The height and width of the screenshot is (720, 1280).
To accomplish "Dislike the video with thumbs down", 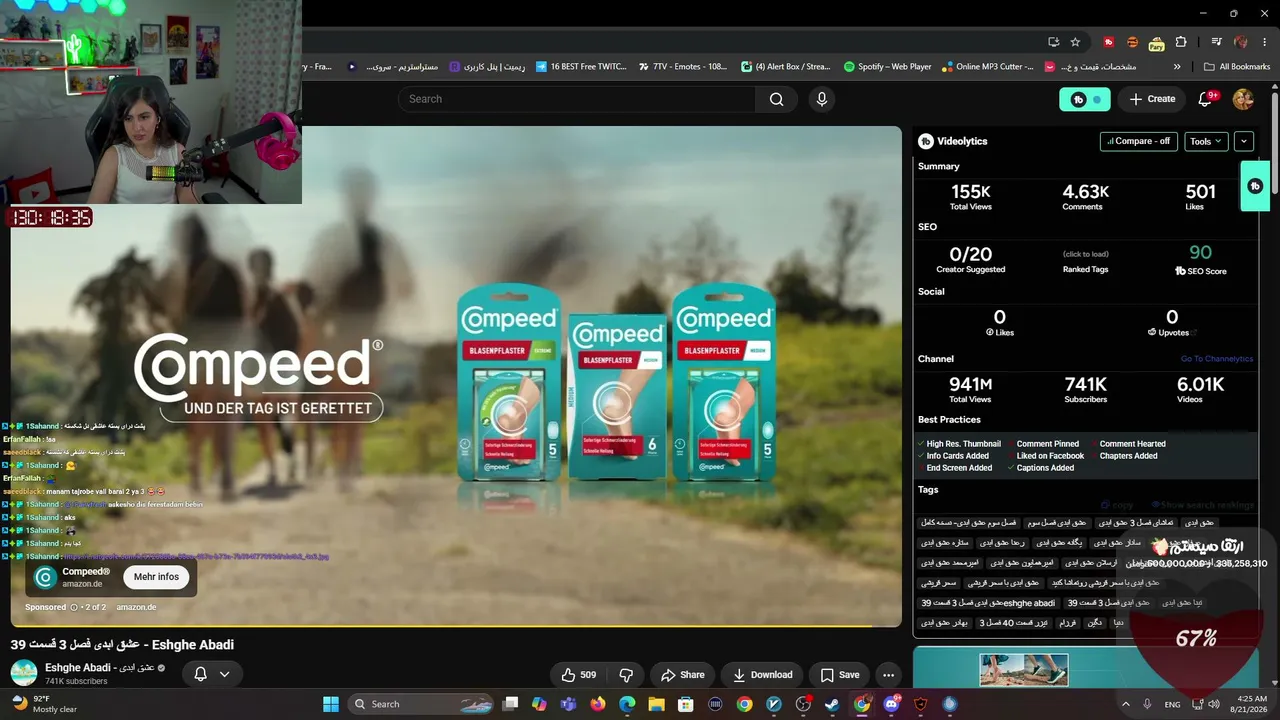I will [626, 675].
